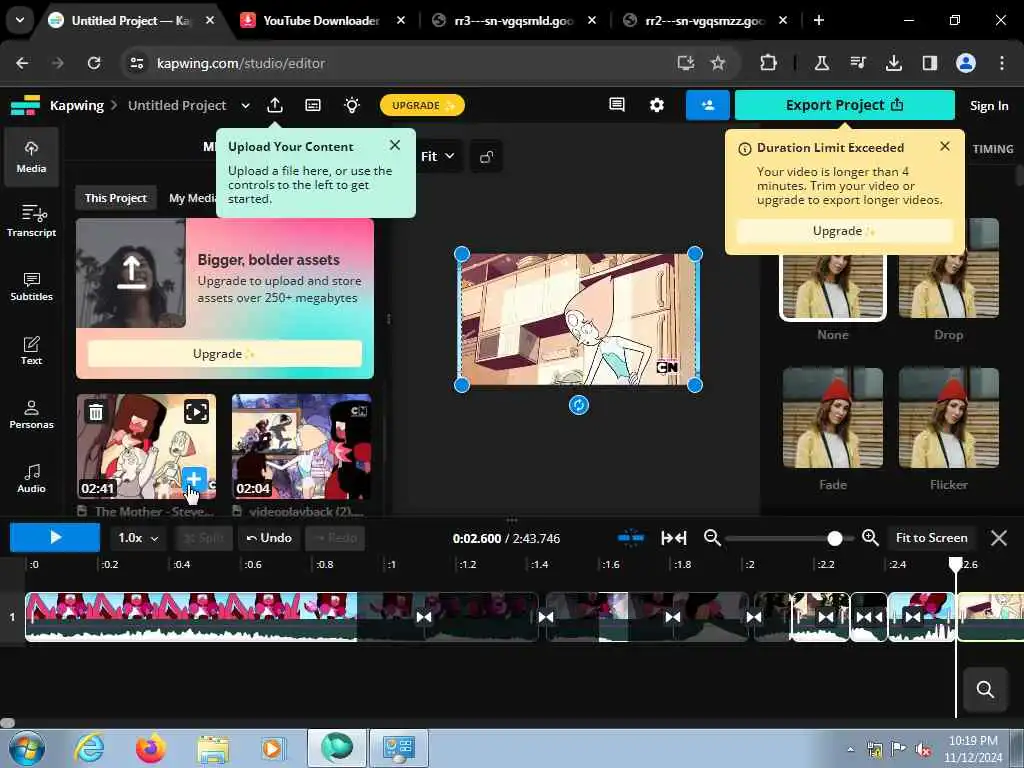Image resolution: width=1024 pixels, height=768 pixels.
Task: Click Upgrade in Duration Limit Exceeded notice
Action: click(x=844, y=231)
